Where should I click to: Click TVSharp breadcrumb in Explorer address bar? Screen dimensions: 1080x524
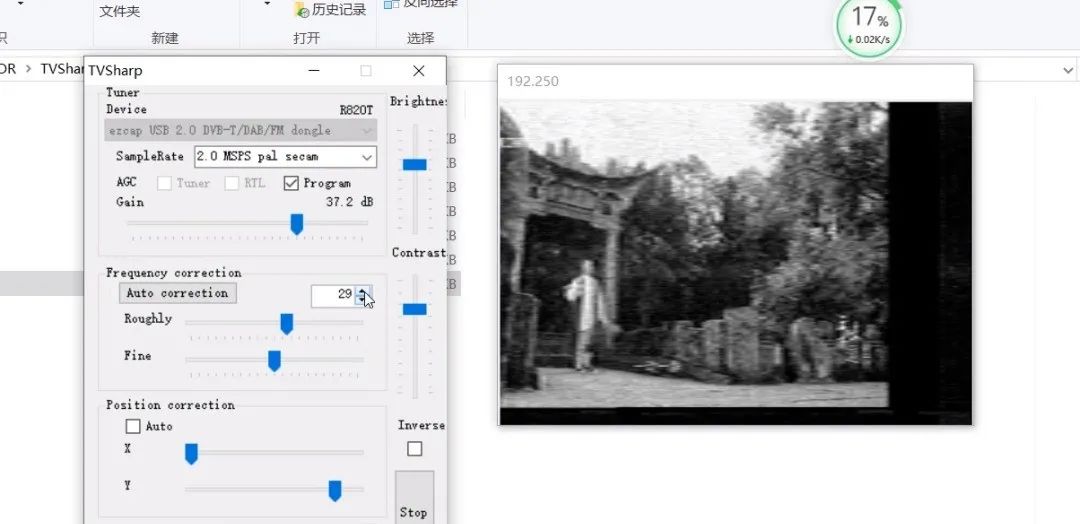point(62,69)
